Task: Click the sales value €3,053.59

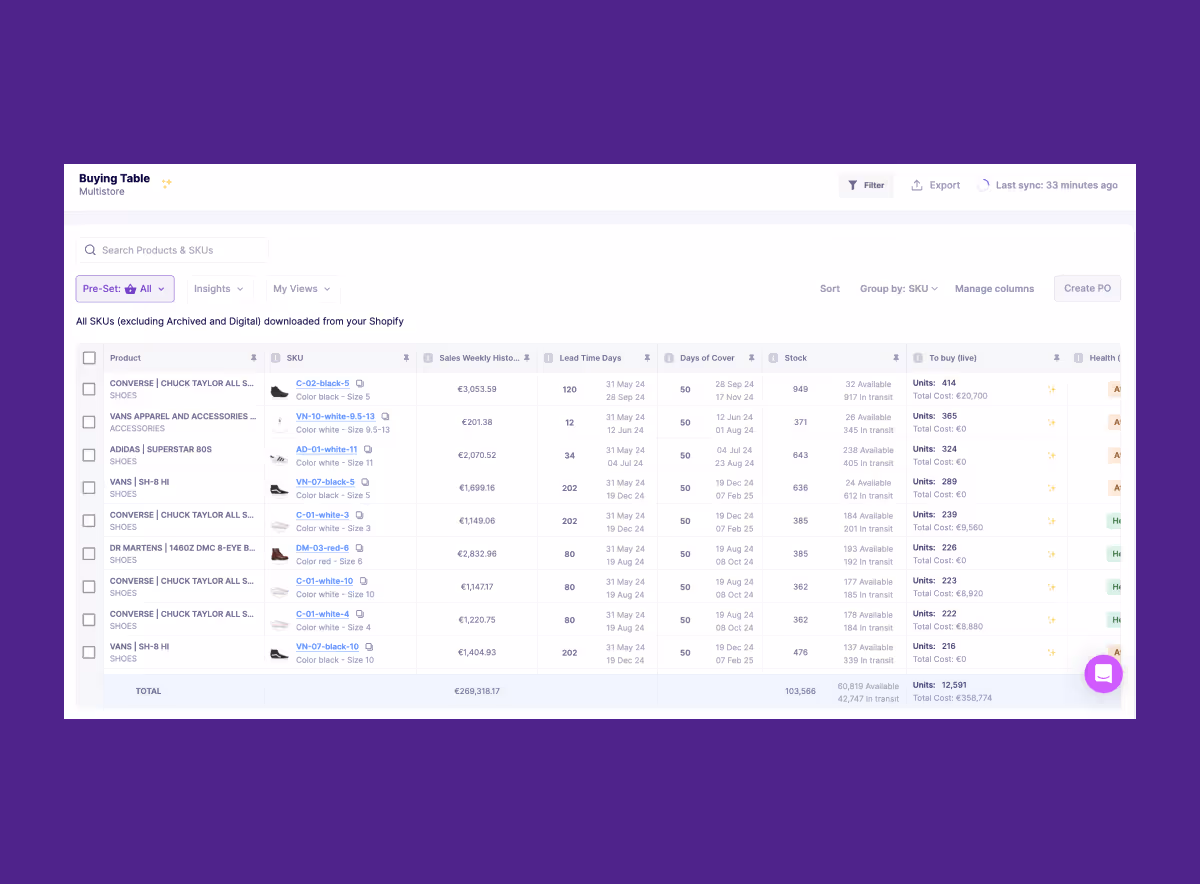Action: tap(477, 389)
